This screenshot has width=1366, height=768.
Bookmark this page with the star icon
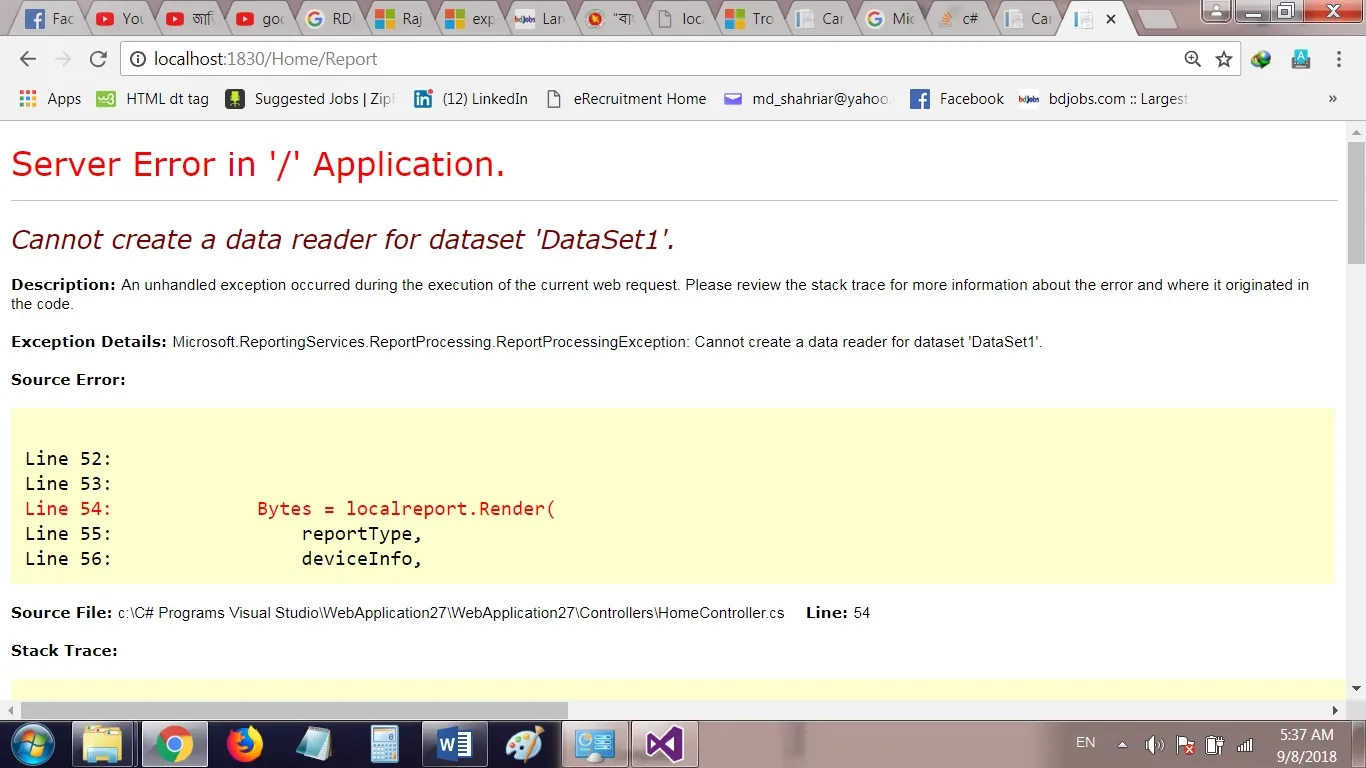1223,59
